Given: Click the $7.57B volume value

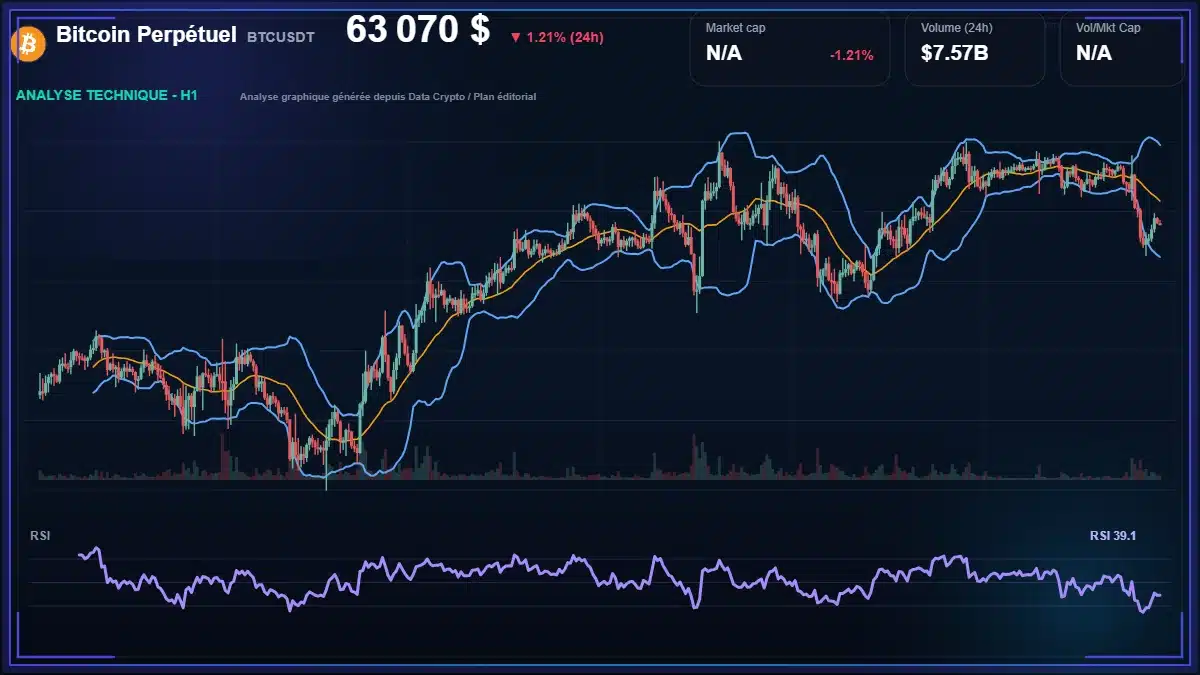Looking at the screenshot, I should [x=955, y=53].
